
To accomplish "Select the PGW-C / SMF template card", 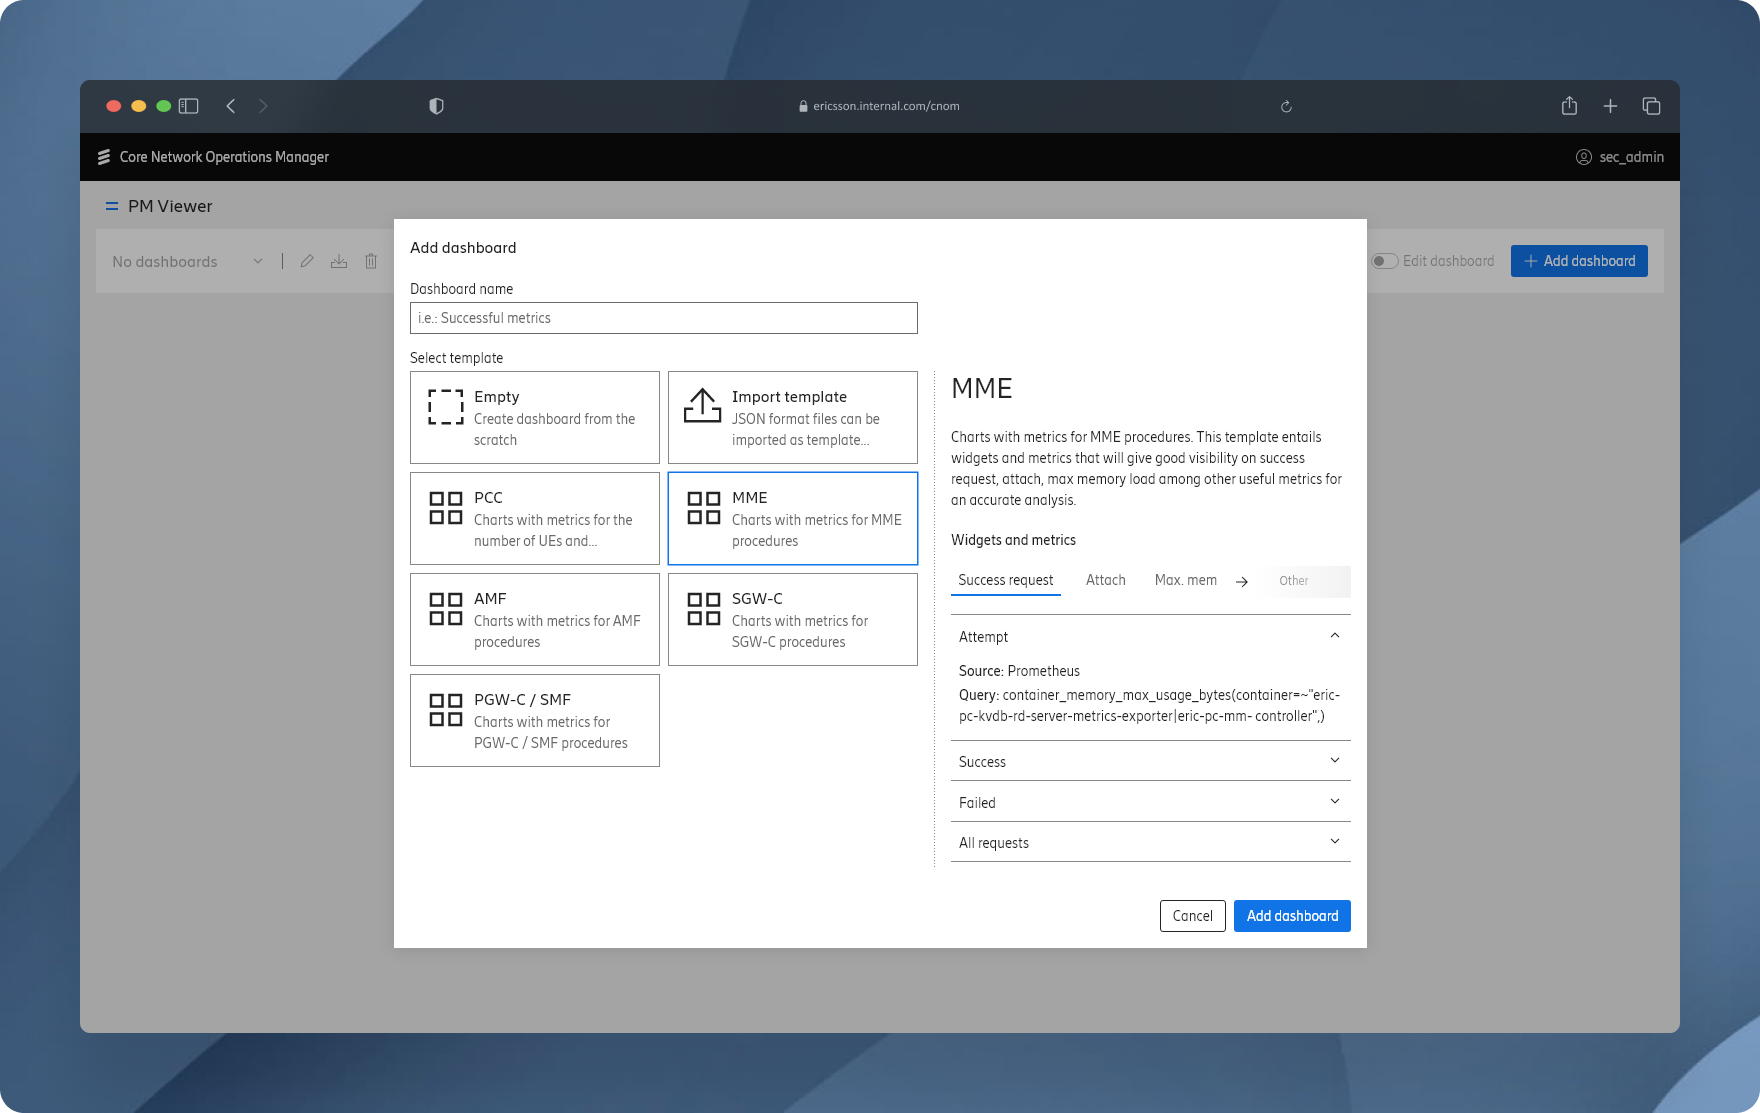I will (535, 720).
